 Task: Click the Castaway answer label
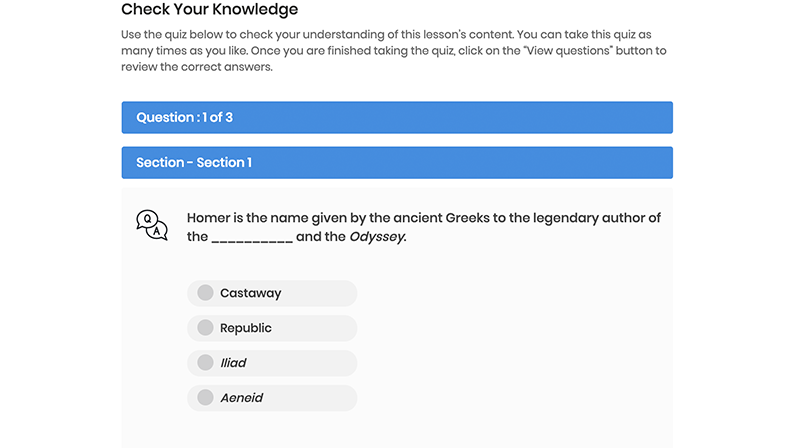250,293
